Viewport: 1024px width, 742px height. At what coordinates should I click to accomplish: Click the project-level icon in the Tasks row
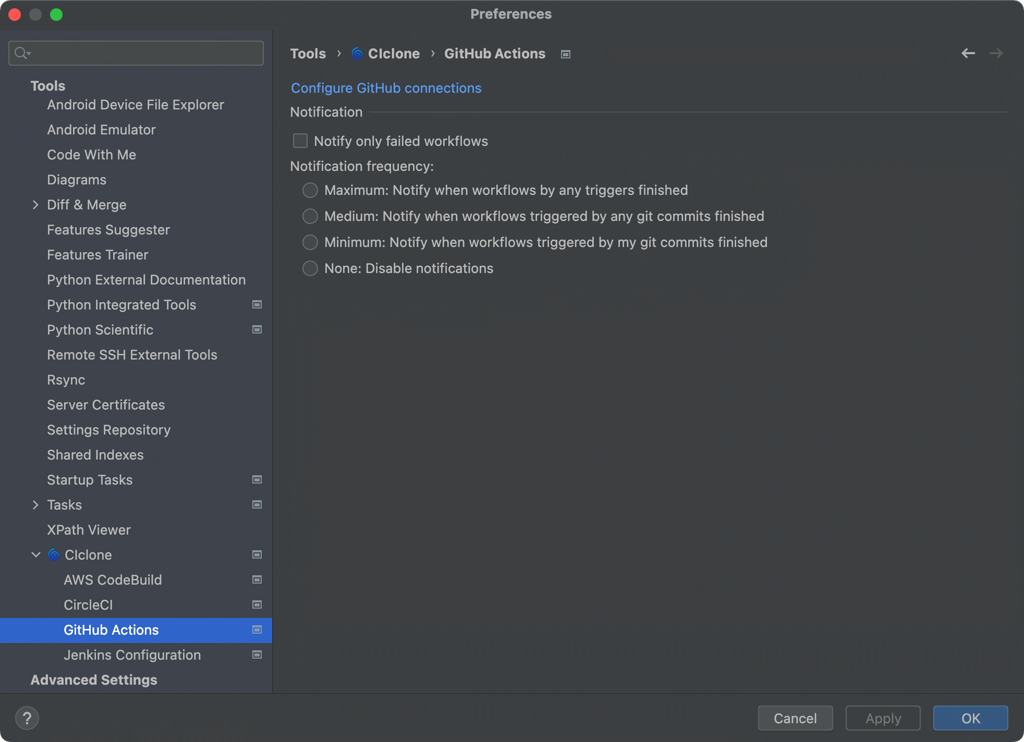(257, 504)
